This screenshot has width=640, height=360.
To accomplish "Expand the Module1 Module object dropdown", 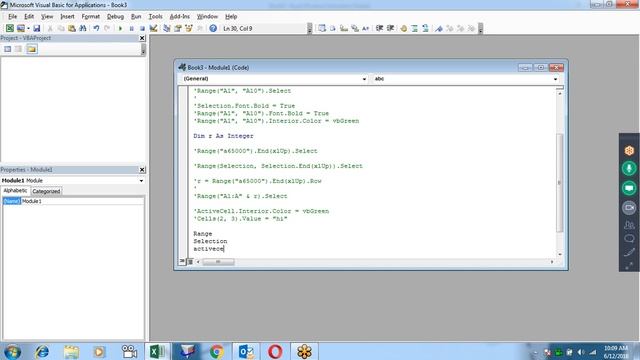I will coord(141,180).
